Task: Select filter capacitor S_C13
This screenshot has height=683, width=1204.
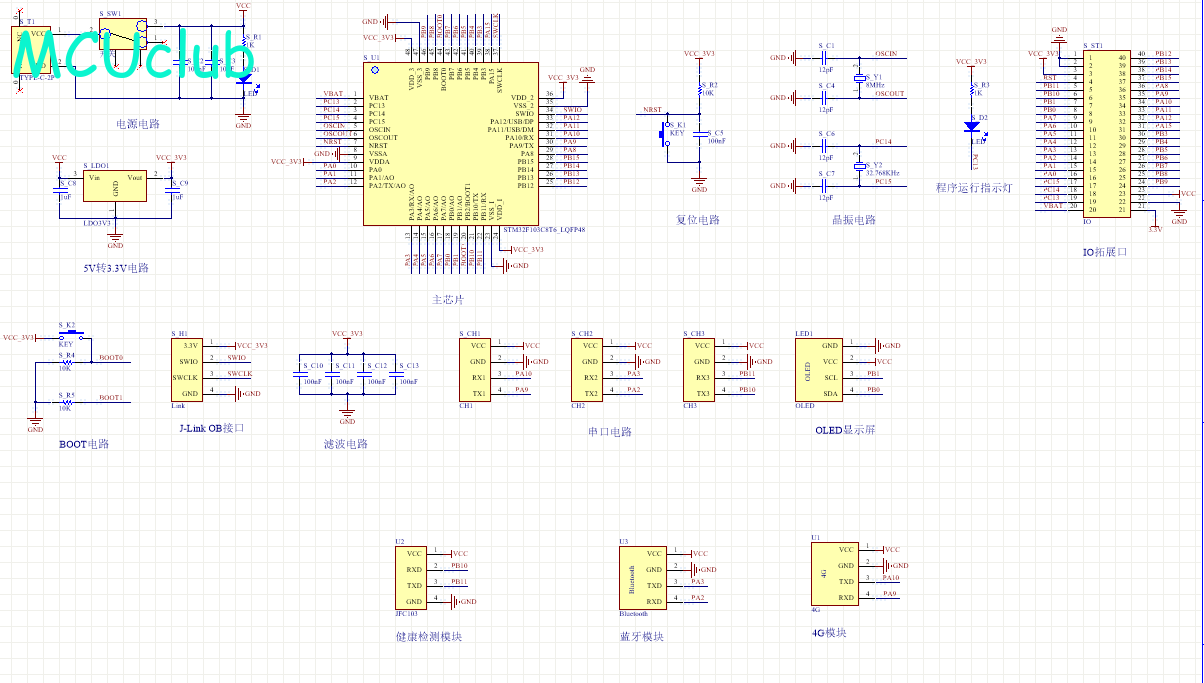Action: (x=395, y=373)
